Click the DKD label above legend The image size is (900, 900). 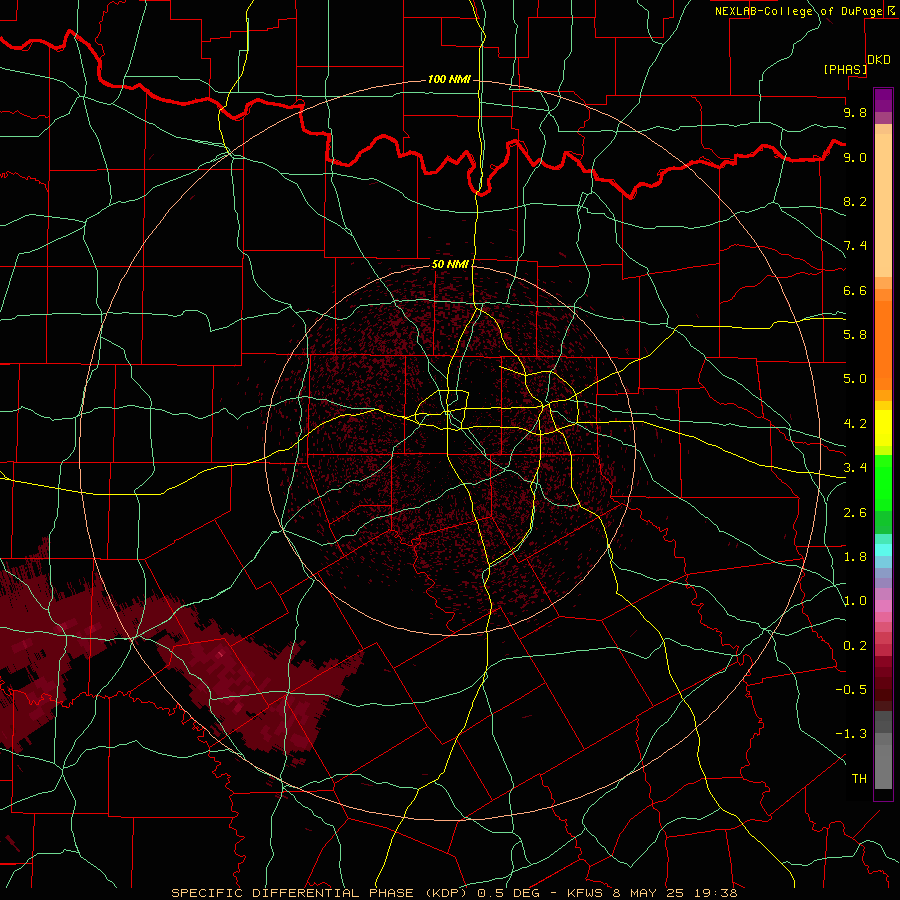coord(879,60)
